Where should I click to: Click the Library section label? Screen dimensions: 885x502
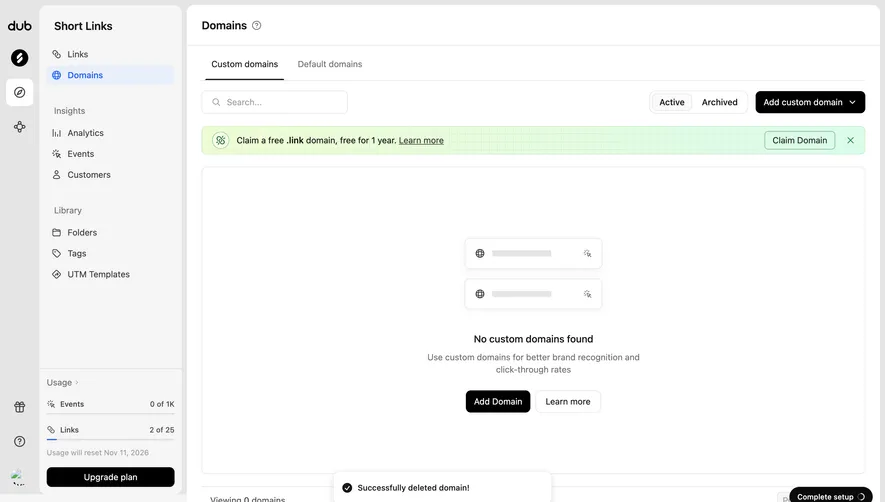click(x=68, y=210)
